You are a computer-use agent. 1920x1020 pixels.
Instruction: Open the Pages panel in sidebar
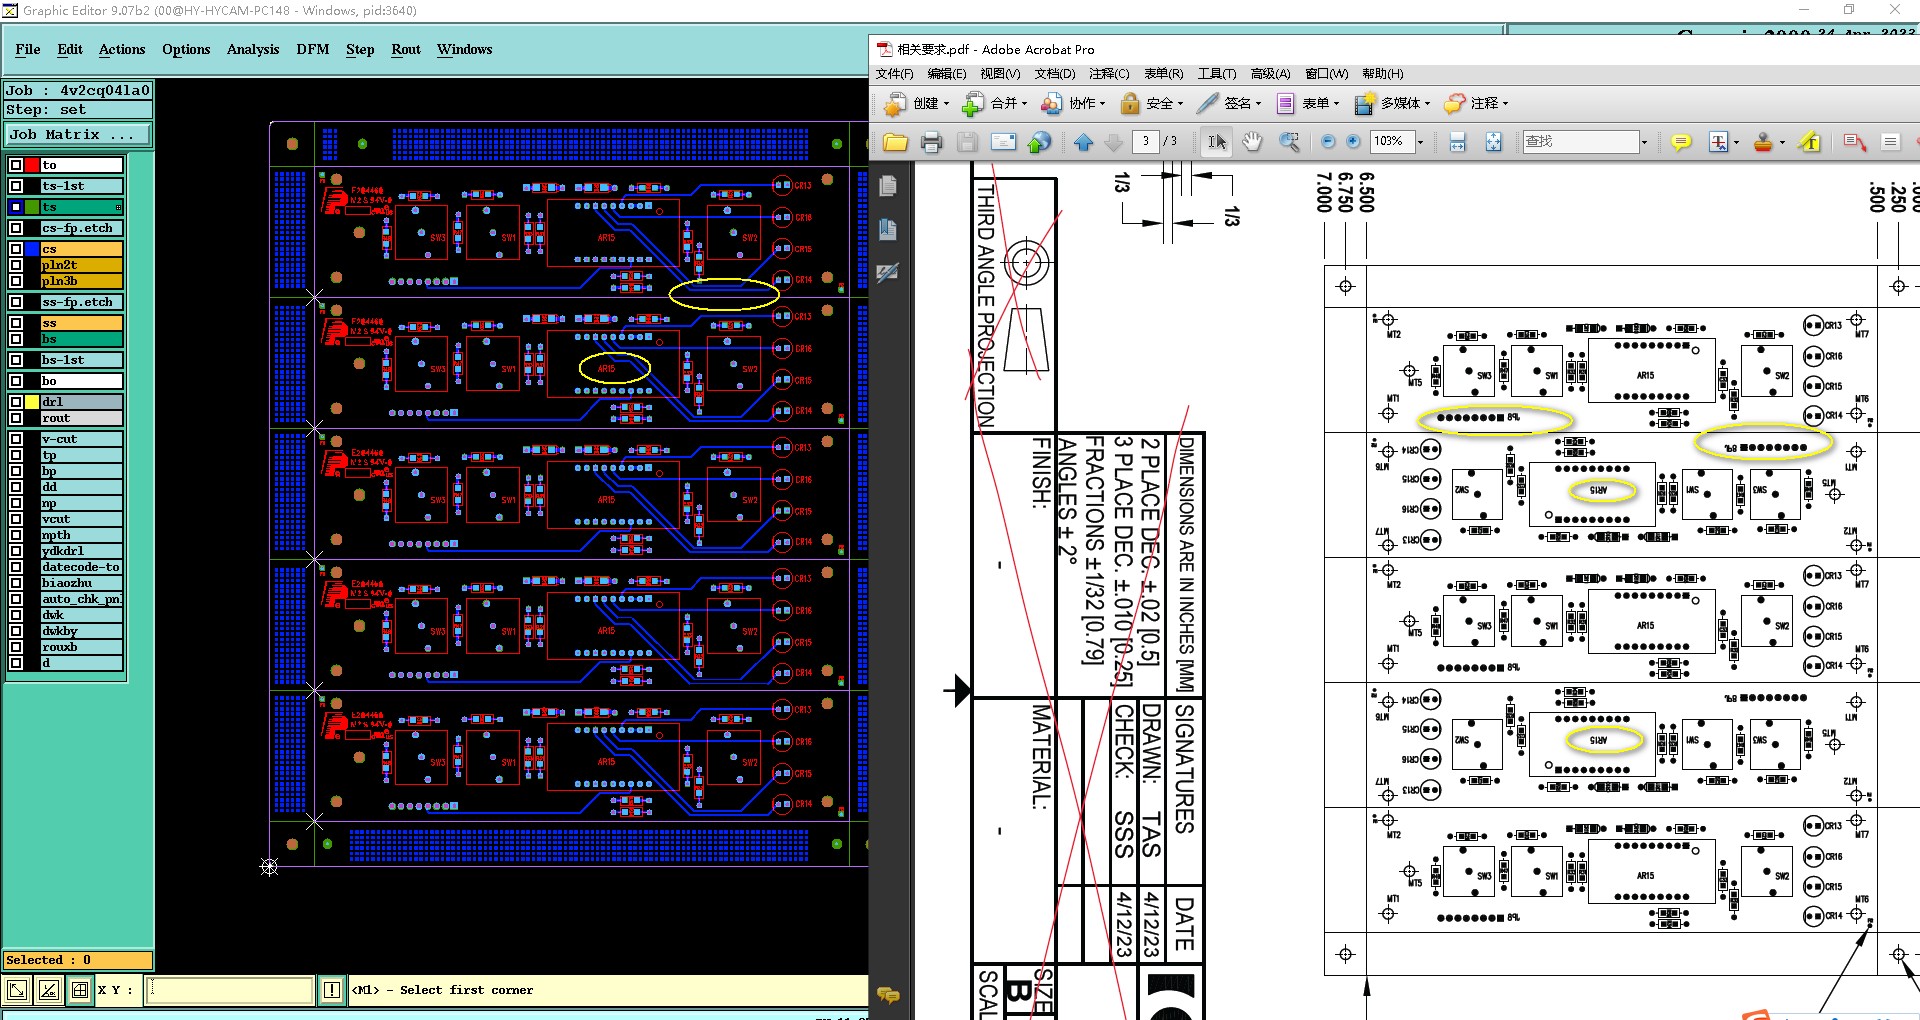click(x=887, y=186)
